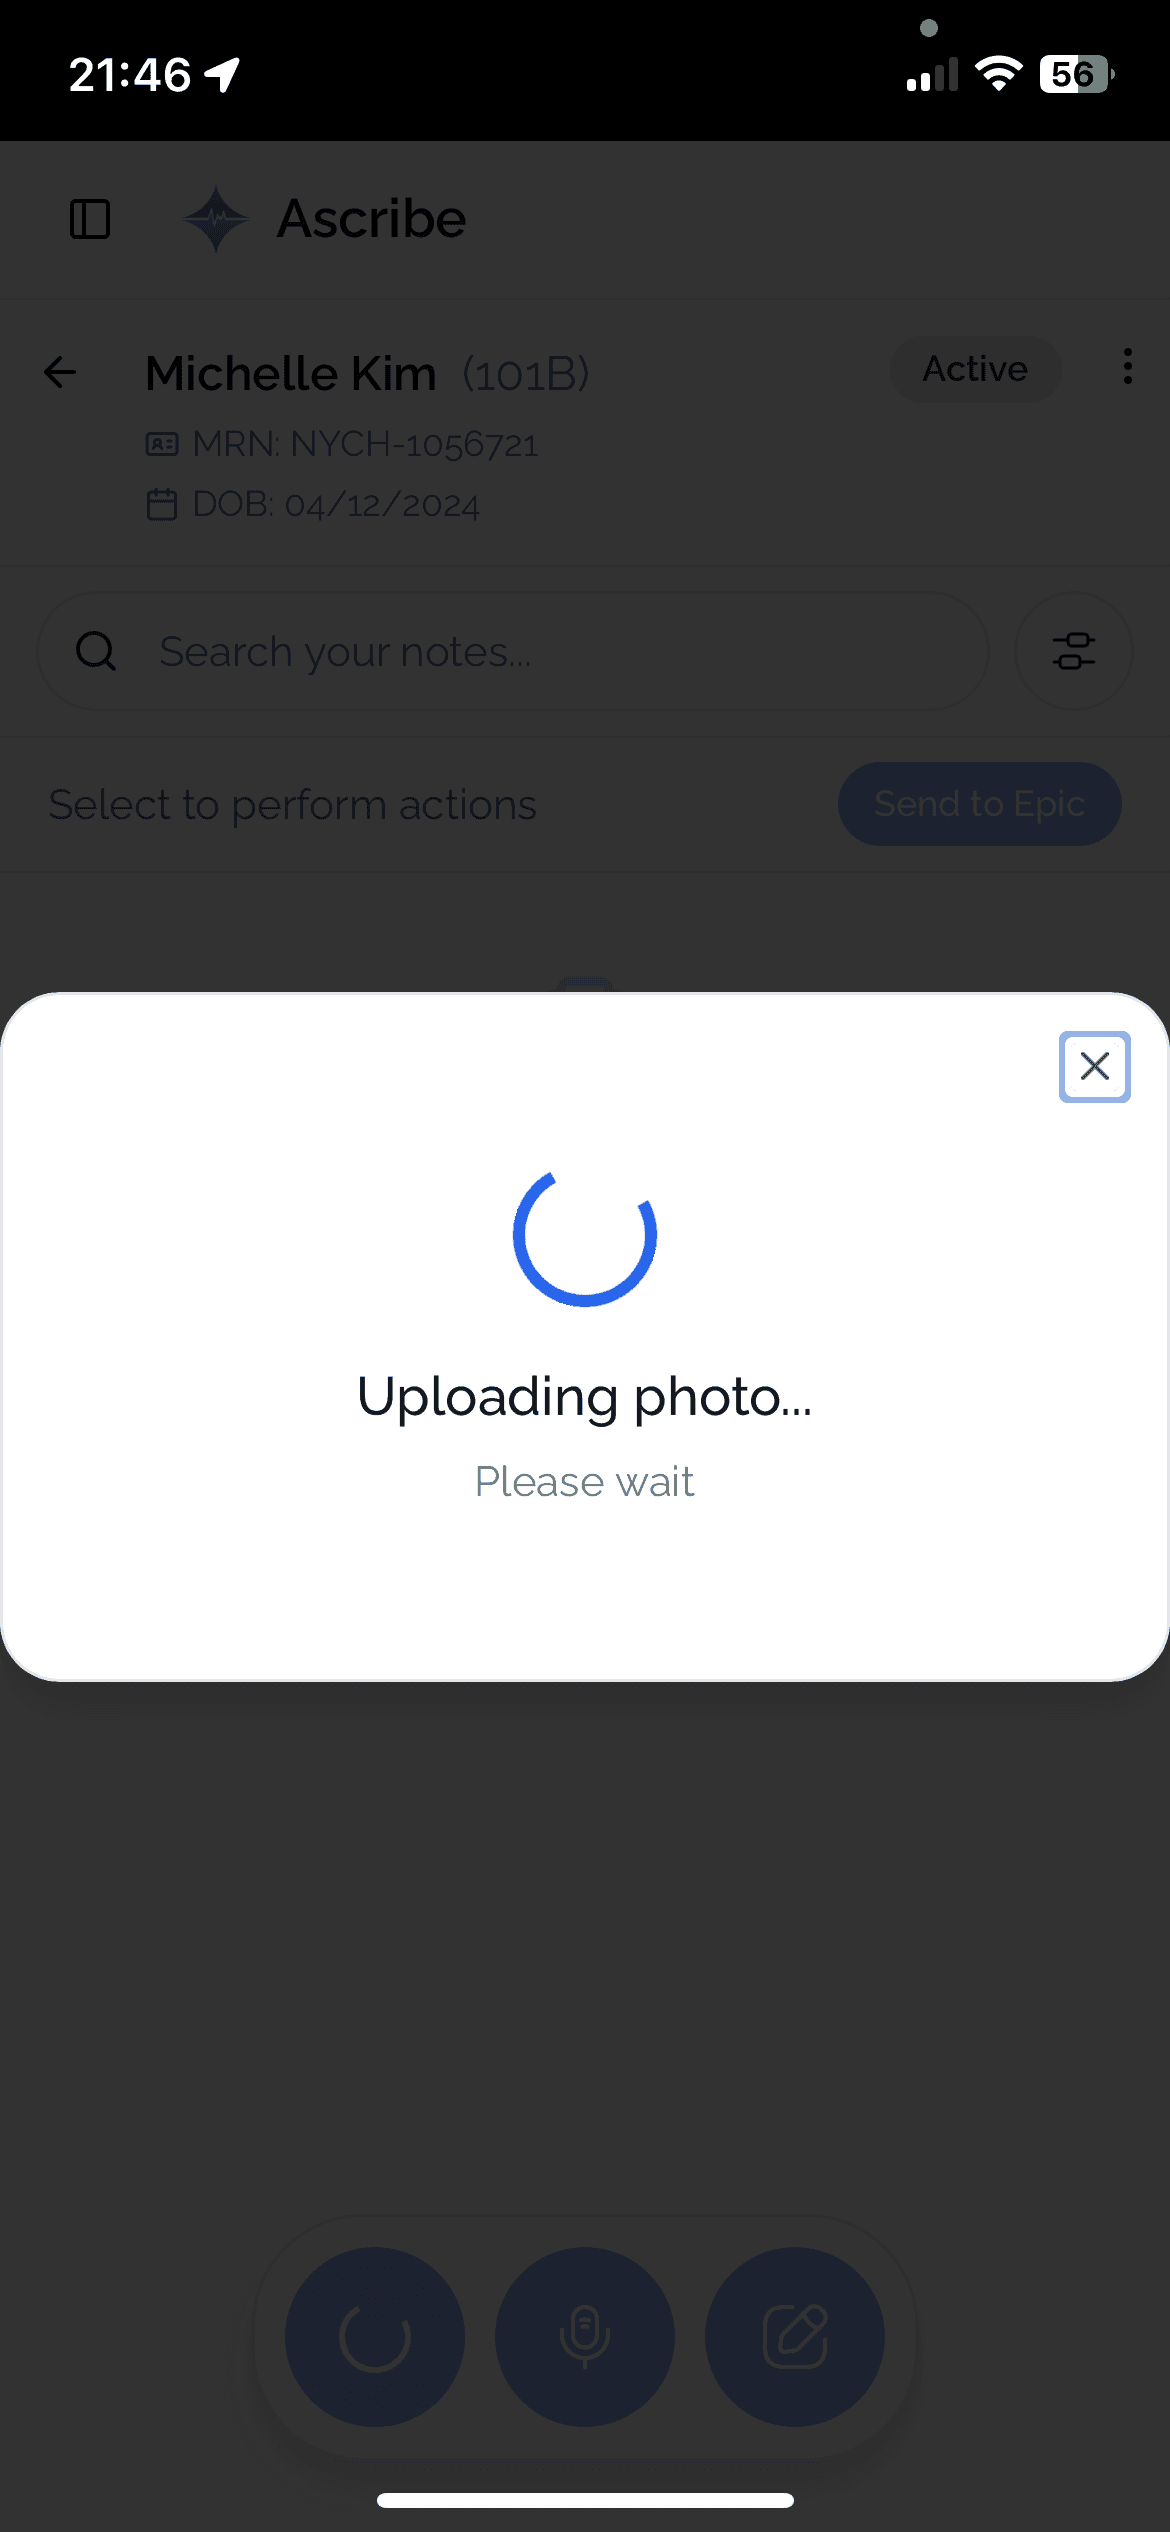This screenshot has height=2532, width=1170.
Task: Focus the Search your notes field
Action: pos(513,651)
